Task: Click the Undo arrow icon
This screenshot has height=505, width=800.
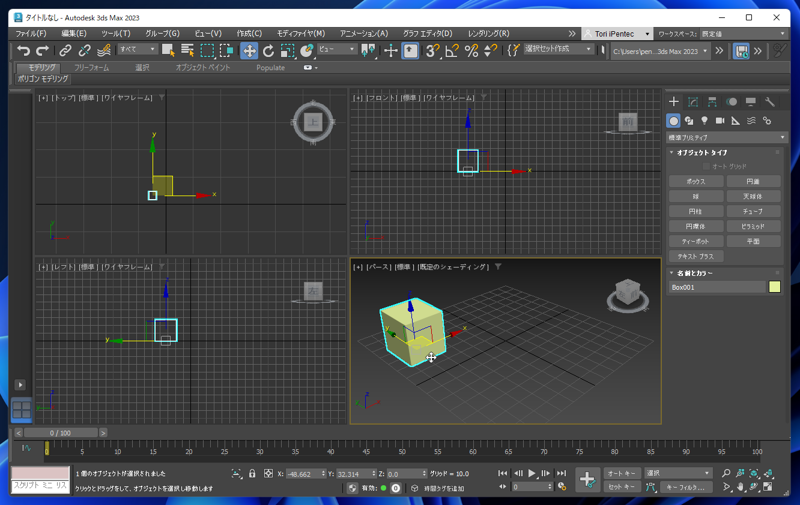Action: pos(23,50)
